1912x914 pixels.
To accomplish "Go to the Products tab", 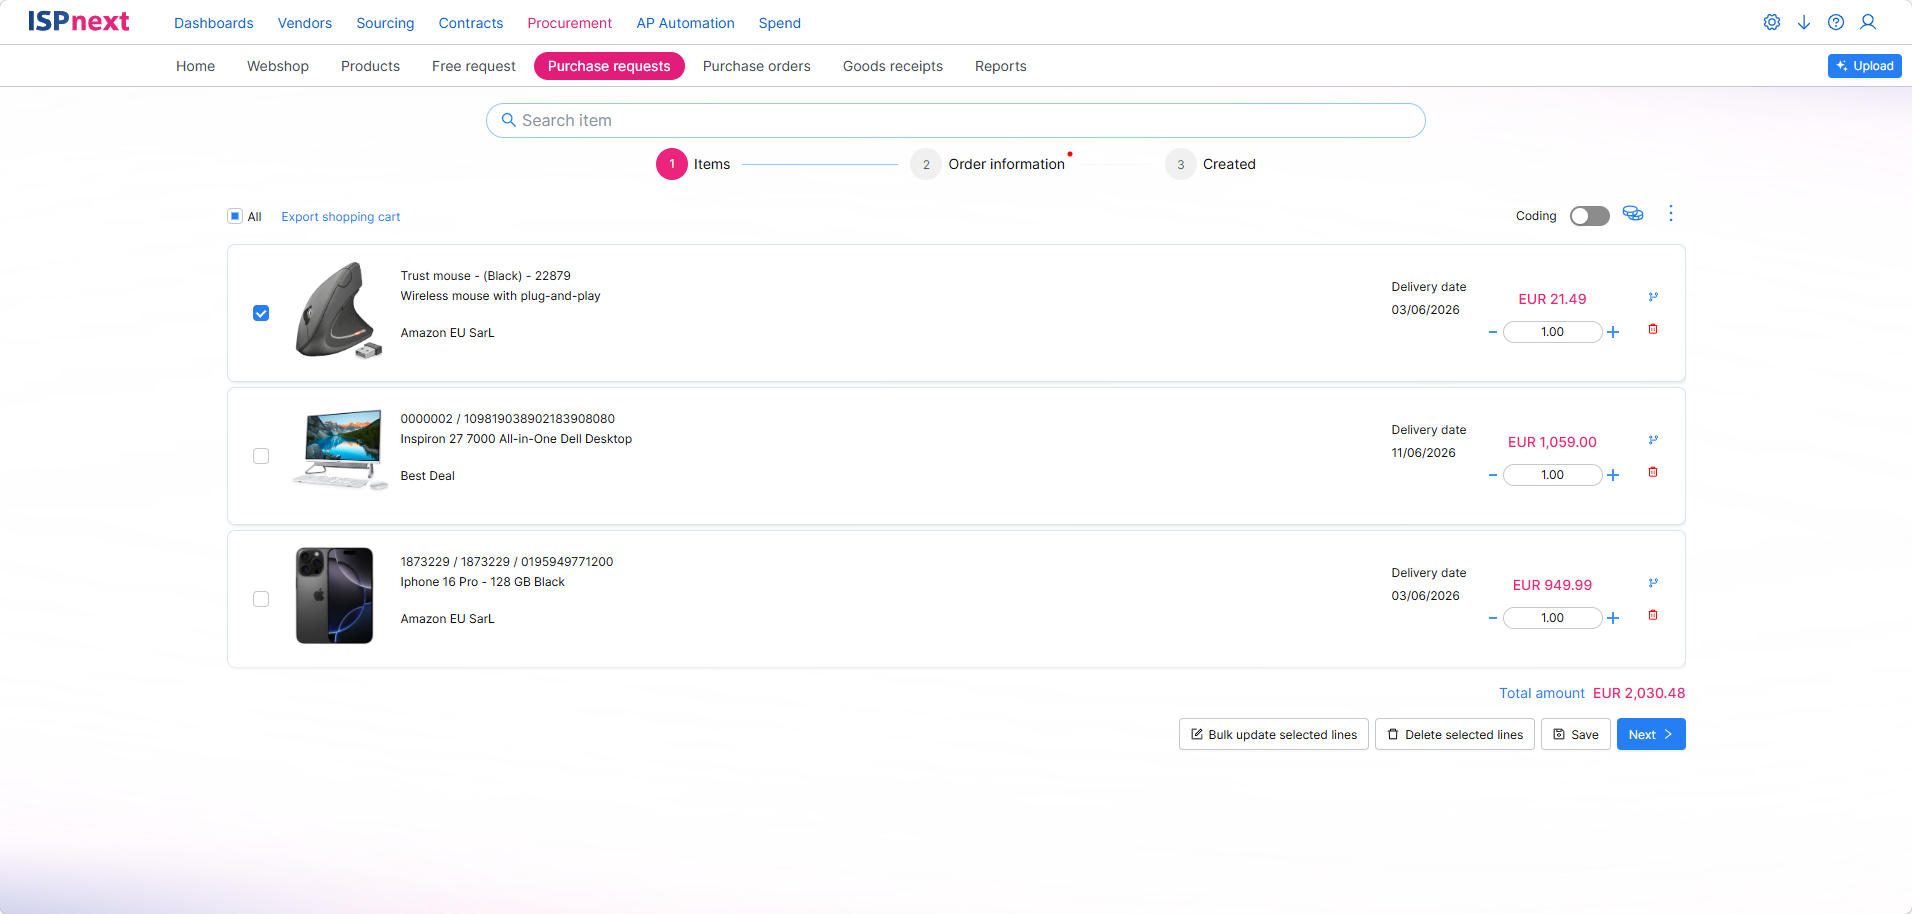I will pos(370,66).
